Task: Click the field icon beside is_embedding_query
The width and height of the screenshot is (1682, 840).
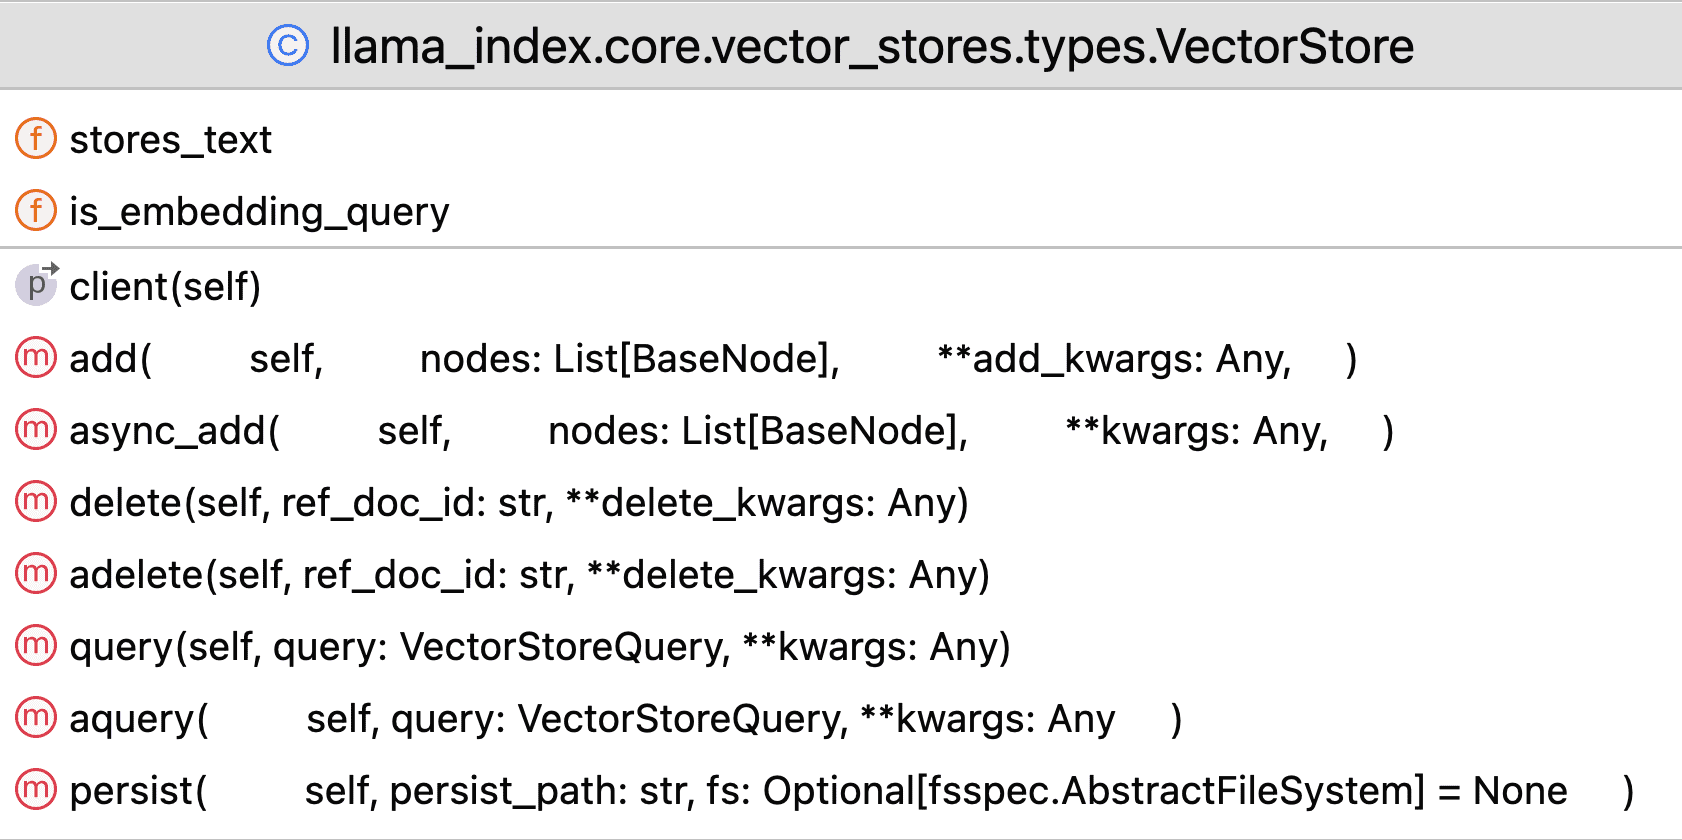Action: coord(36,211)
